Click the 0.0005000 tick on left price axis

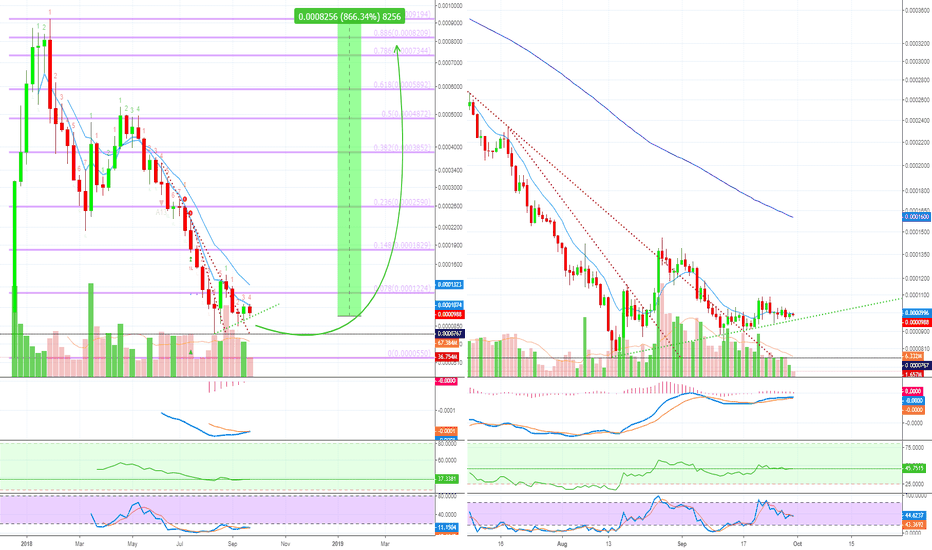(x=449, y=115)
